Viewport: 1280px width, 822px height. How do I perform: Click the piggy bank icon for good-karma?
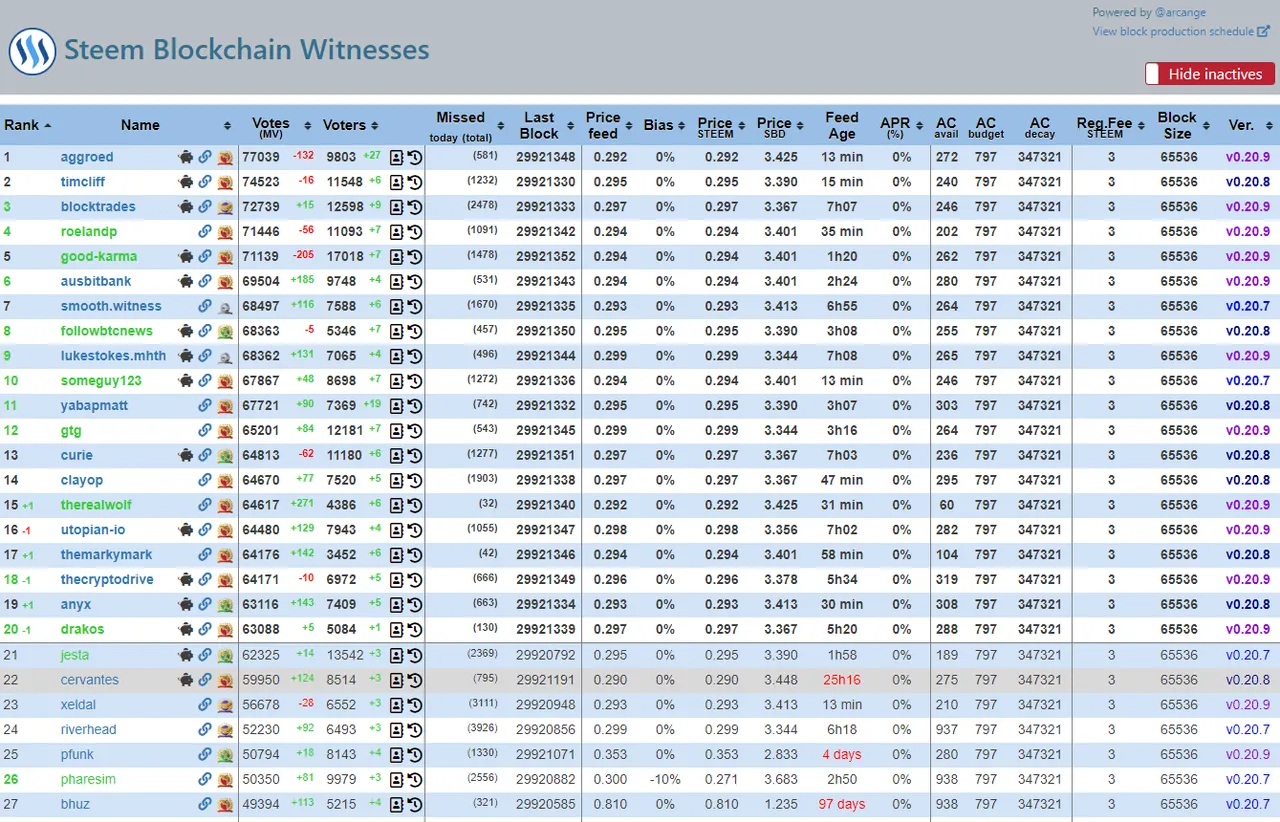coord(185,256)
